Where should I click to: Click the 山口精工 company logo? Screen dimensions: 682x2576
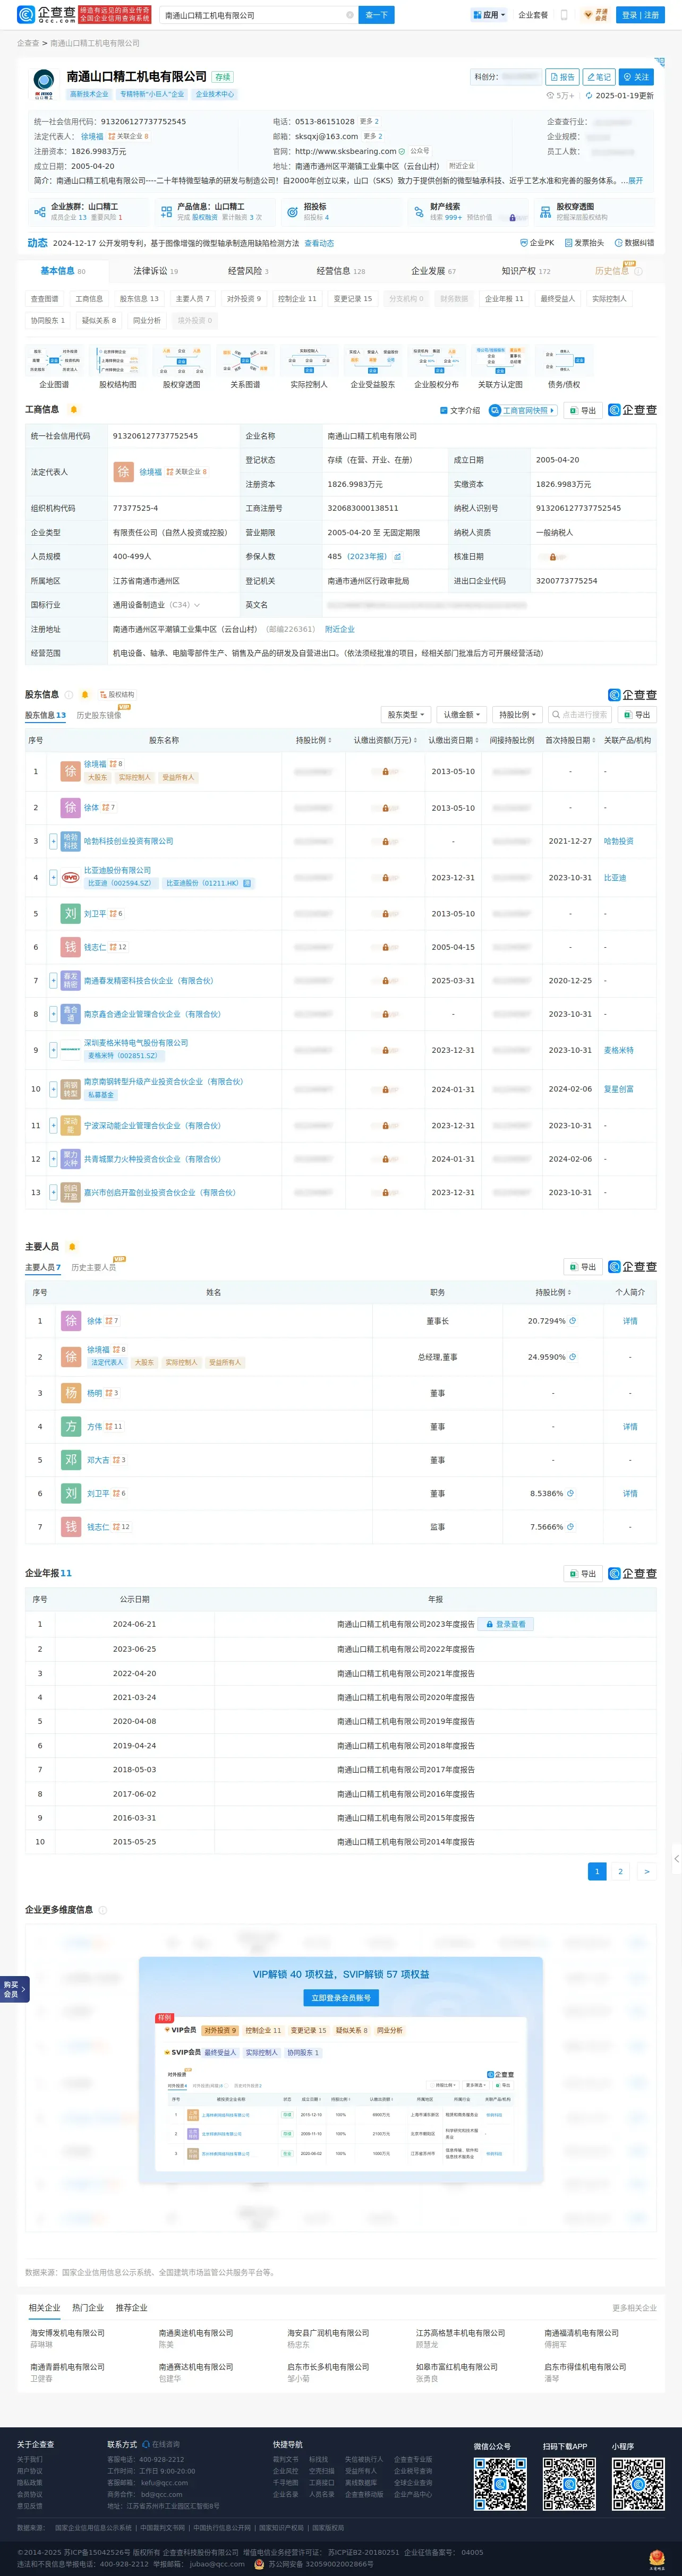click(44, 84)
